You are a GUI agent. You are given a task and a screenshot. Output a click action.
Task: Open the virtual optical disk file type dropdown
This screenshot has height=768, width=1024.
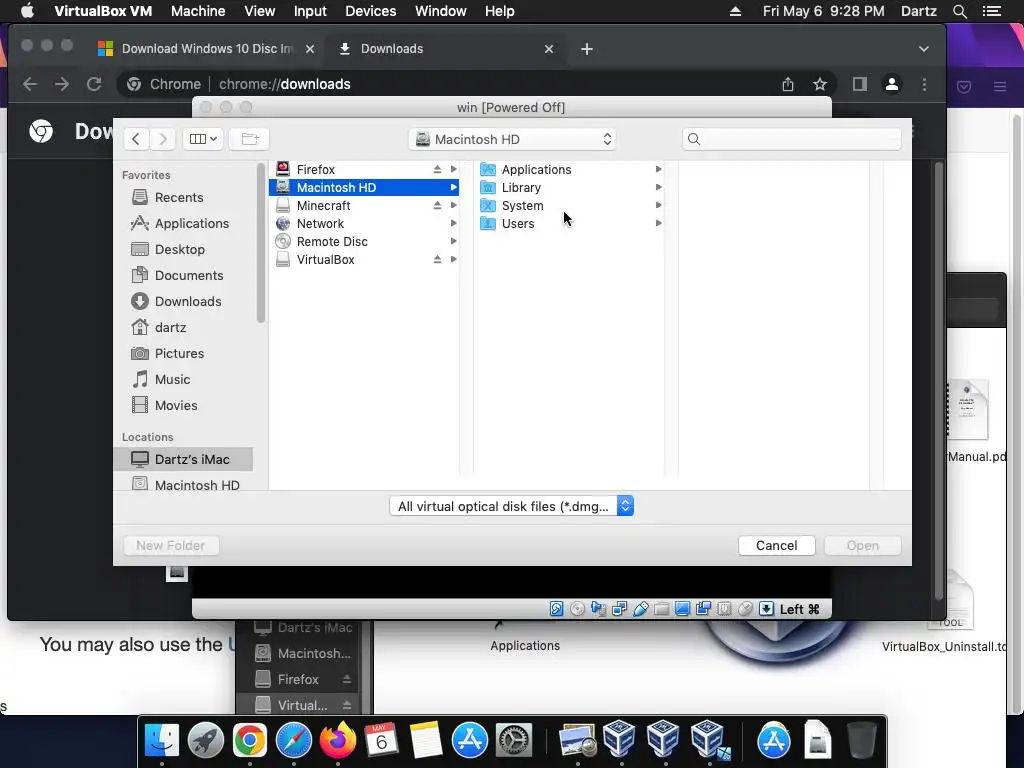click(x=511, y=506)
